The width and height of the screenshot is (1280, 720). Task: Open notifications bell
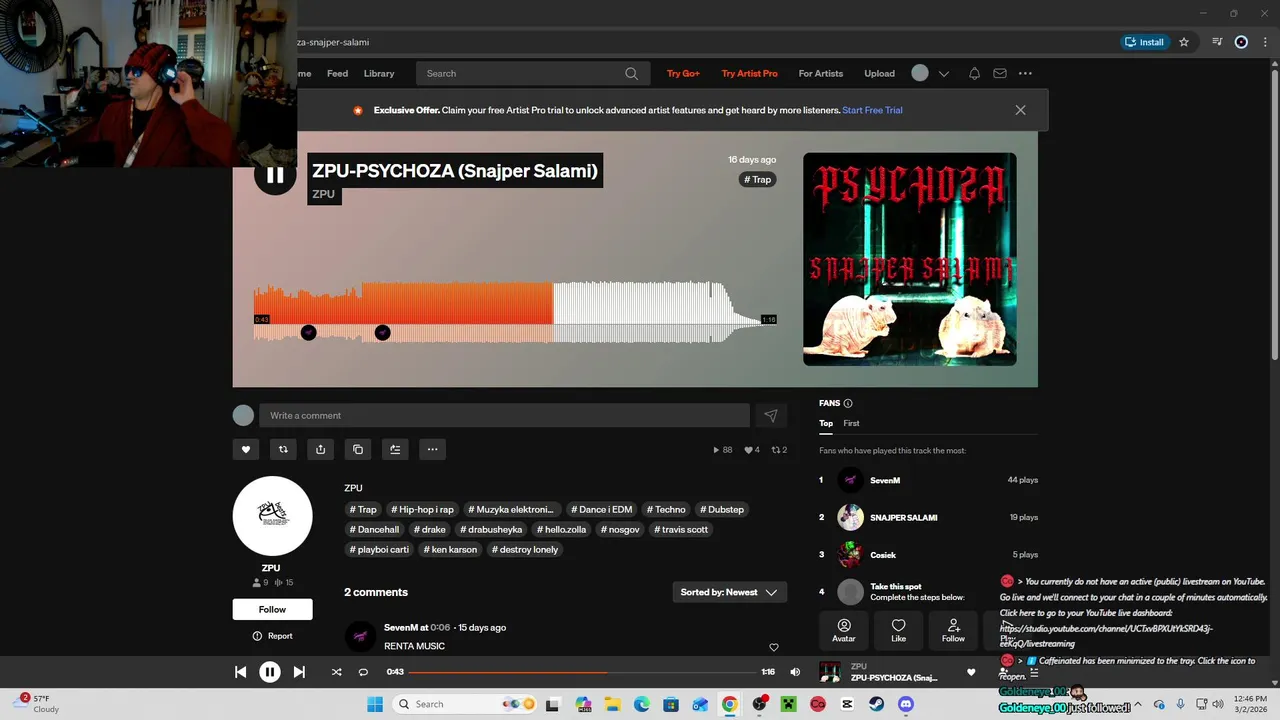(x=974, y=73)
